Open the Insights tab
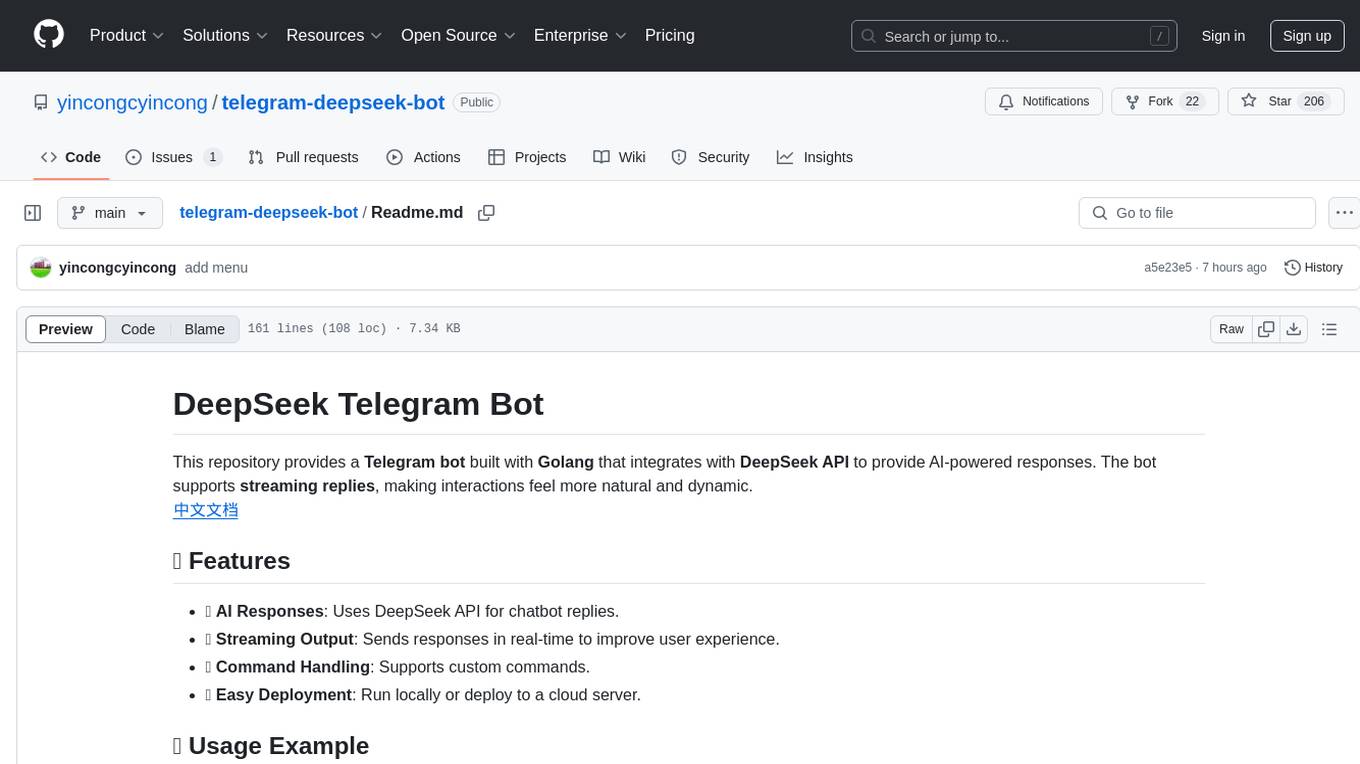Image resolution: width=1360 pixels, height=764 pixels. (815, 157)
